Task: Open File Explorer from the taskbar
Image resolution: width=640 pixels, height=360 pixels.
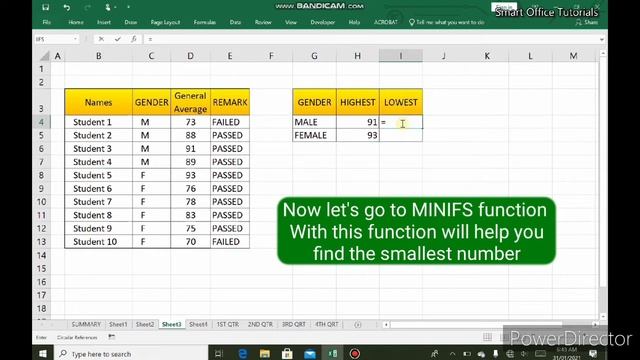Action: coord(265,353)
